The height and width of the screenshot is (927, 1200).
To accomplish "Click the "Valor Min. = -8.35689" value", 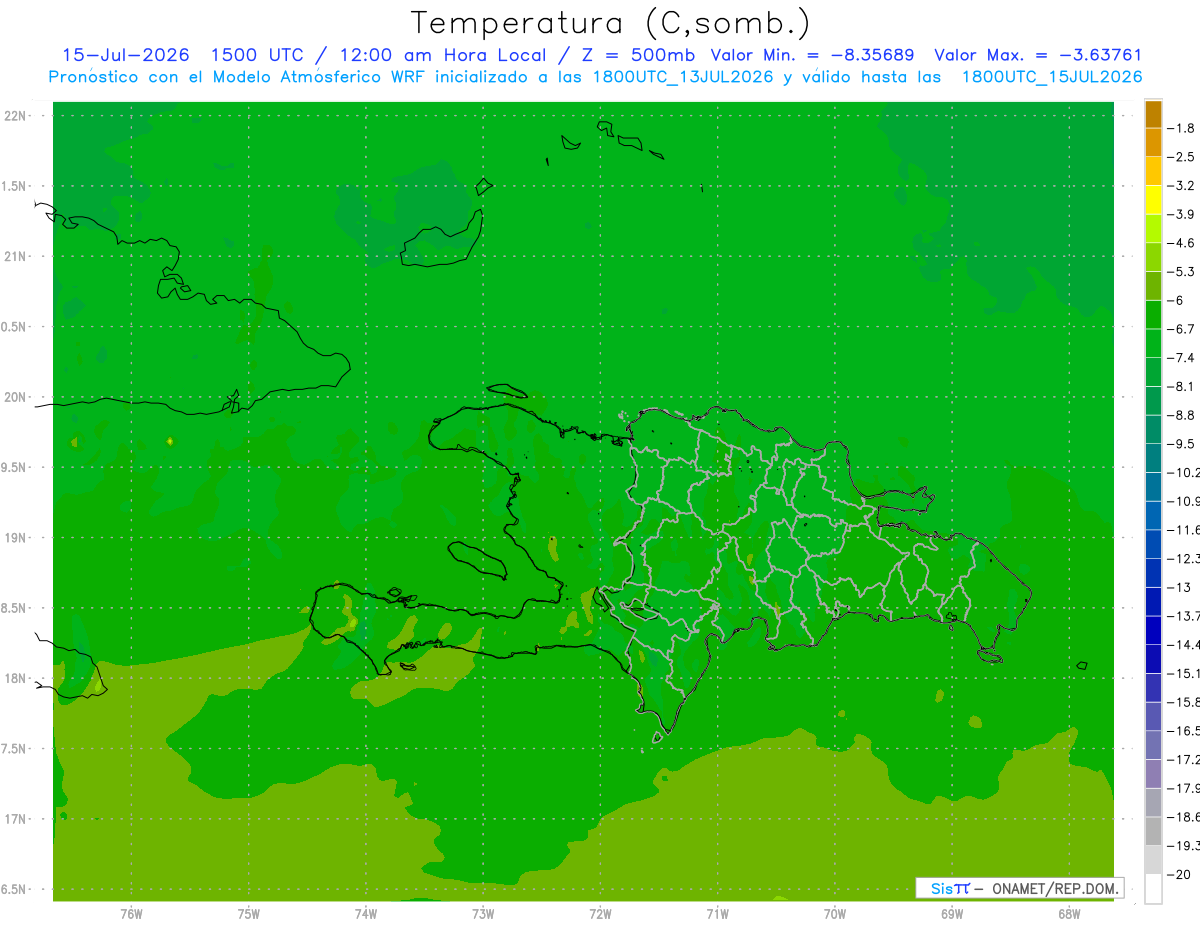I will (812, 55).
